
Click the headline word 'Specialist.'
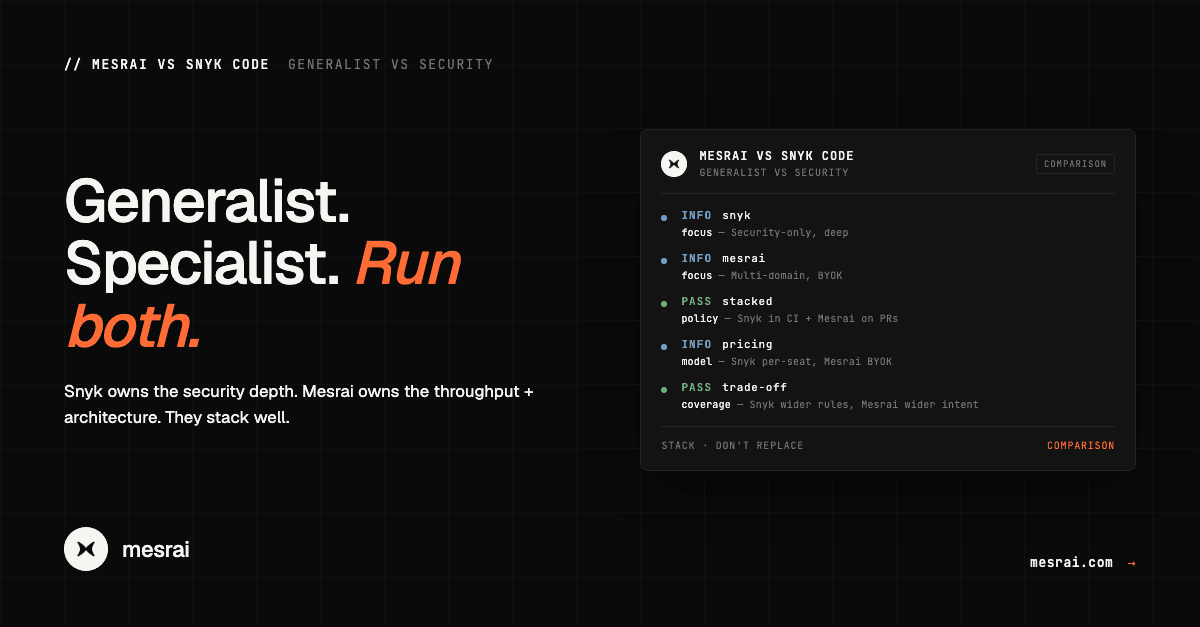pyautogui.click(x=204, y=264)
